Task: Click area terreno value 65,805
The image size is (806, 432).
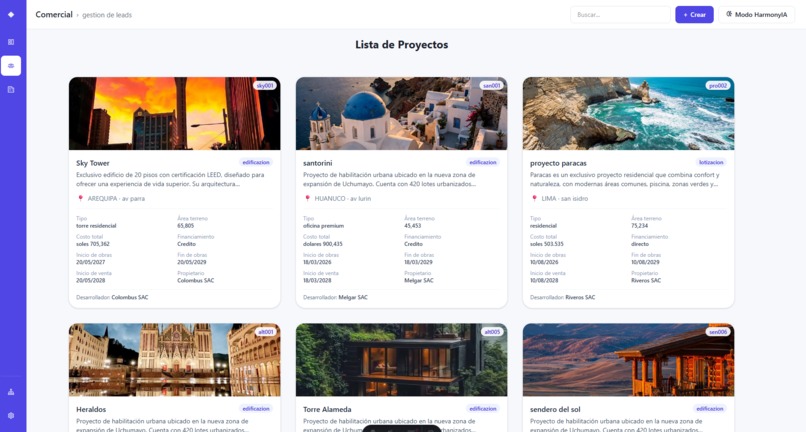Action: pyautogui.click(x=186, y=226)
